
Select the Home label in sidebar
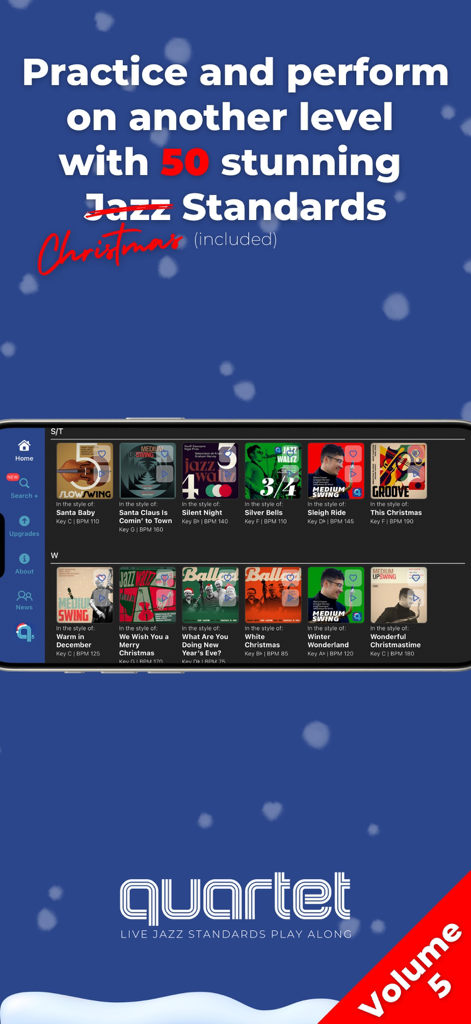tap(24, 458)
